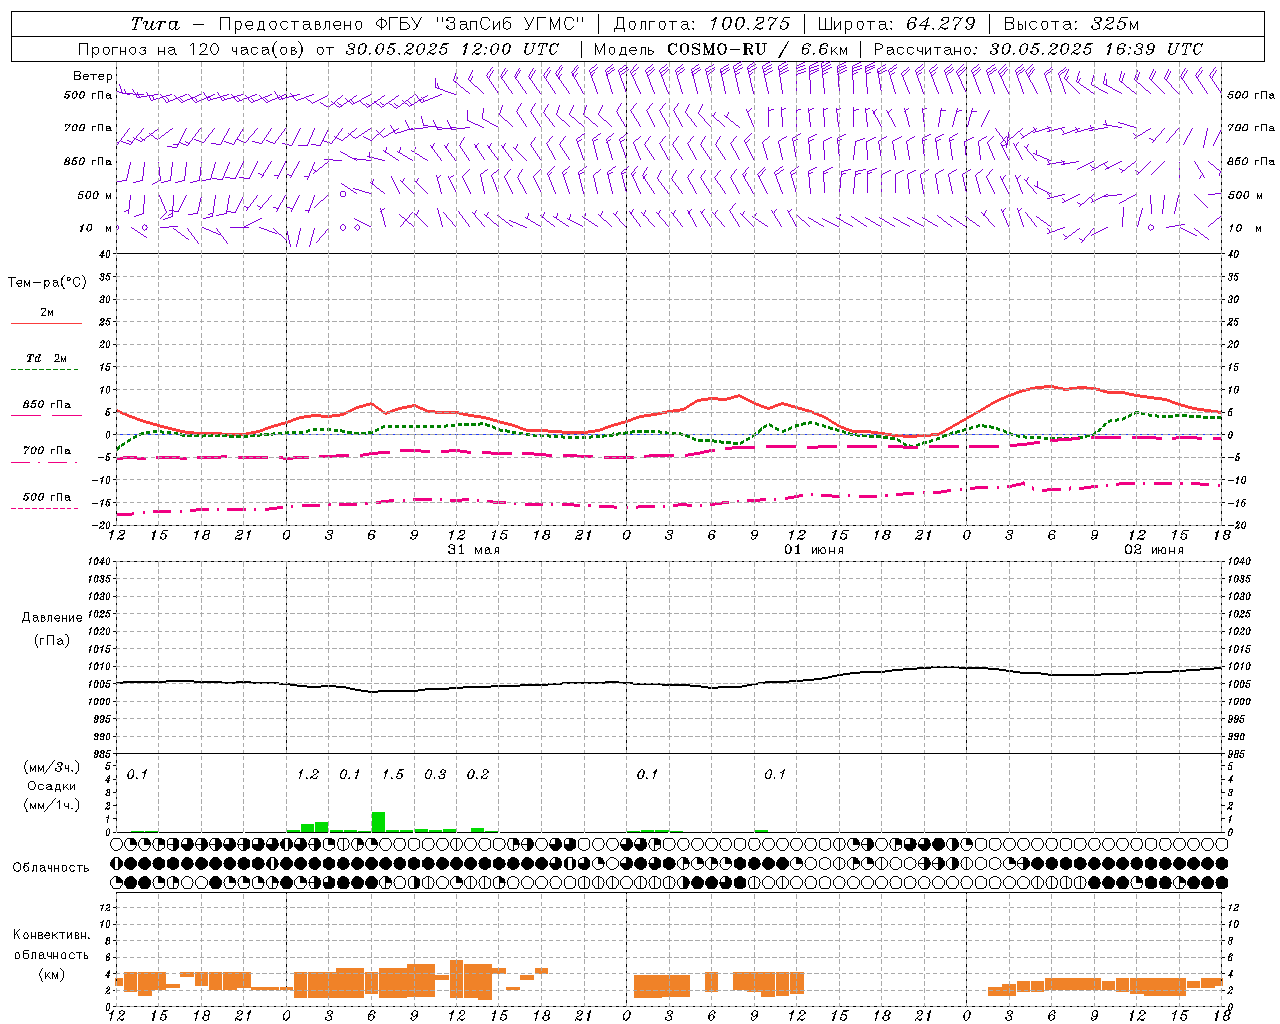Click the "Осадки" precipitation label

click(x=51, y=786)
